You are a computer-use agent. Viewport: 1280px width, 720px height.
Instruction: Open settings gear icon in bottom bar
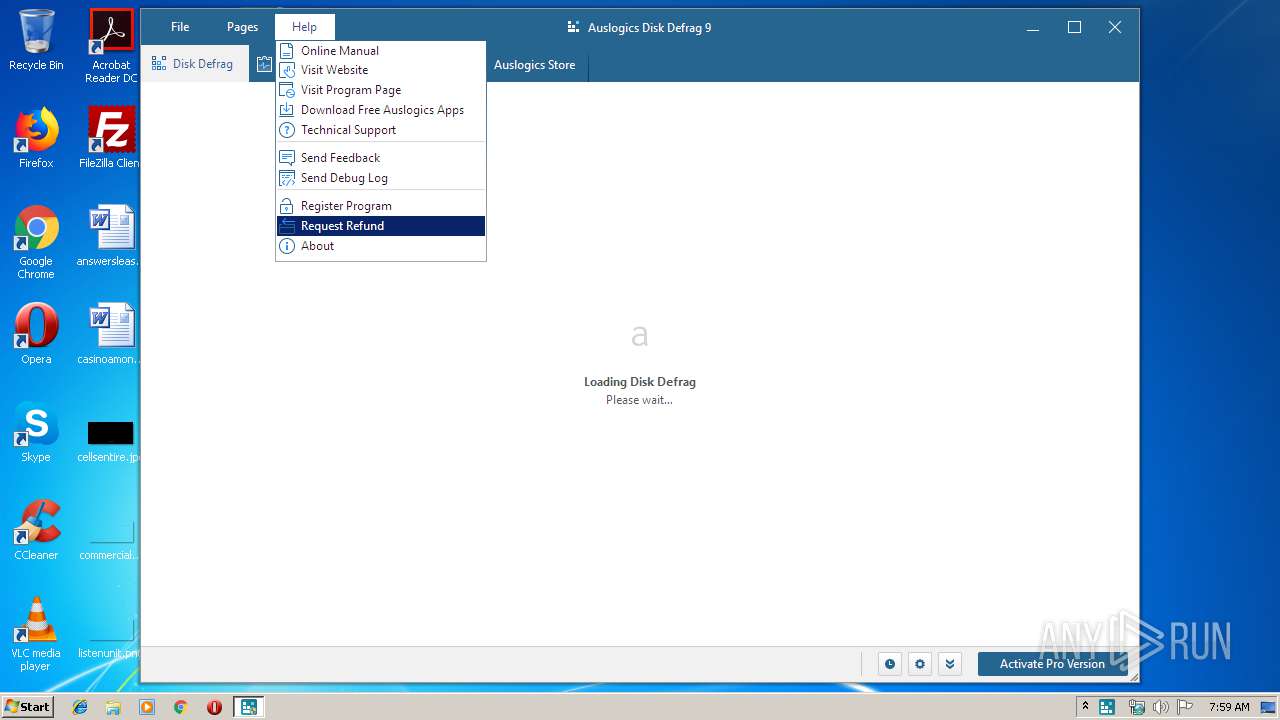tap(920, 664)
